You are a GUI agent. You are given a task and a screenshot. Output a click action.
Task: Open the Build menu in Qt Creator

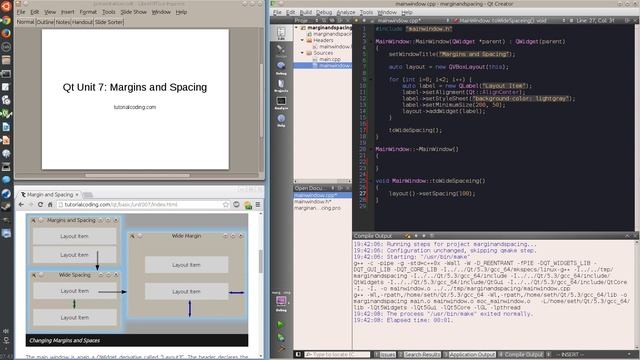point(306,12)
